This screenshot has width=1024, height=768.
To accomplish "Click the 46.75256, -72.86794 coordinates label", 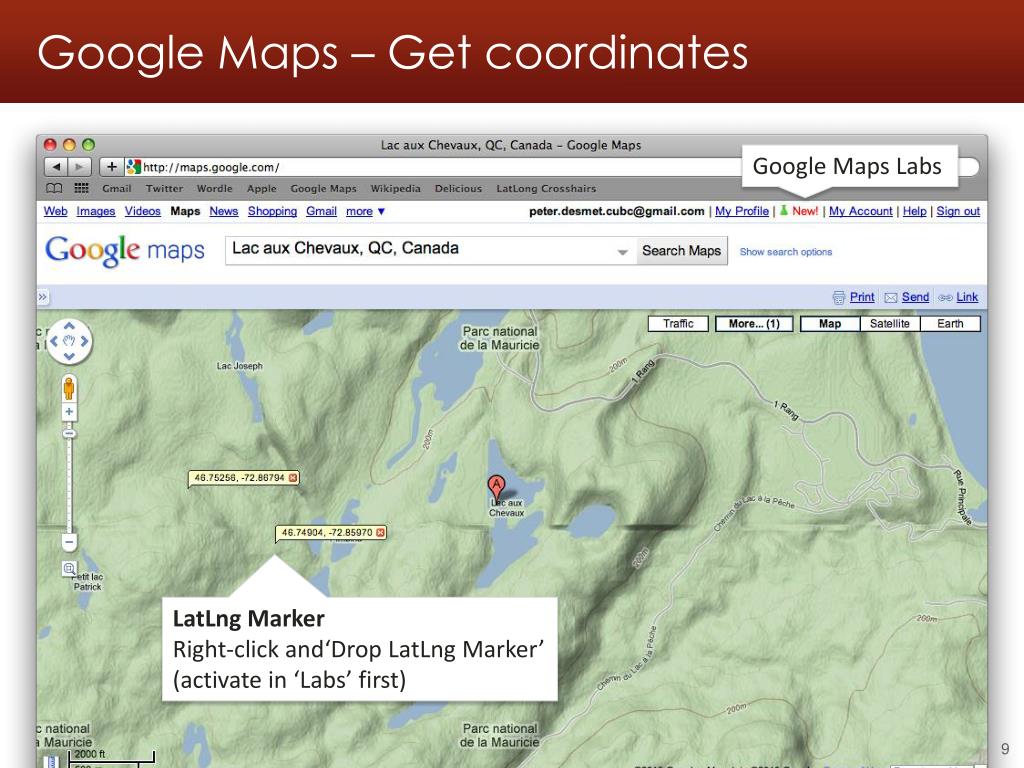I will (239, 478).
